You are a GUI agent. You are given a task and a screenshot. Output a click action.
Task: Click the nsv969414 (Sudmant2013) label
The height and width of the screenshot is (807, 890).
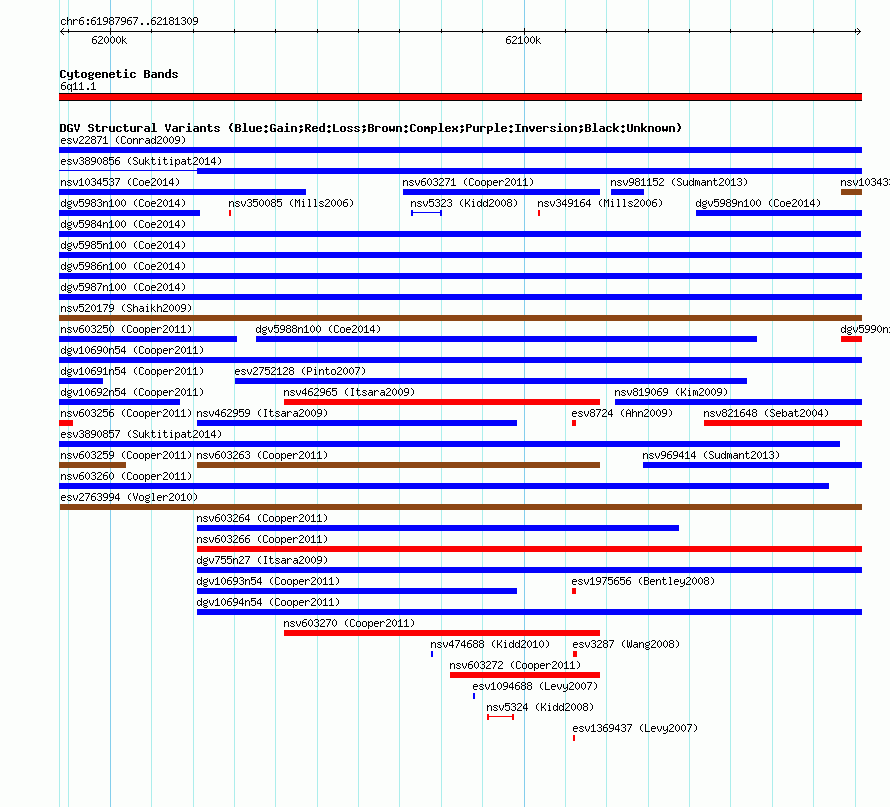pyautogui.click(x=711, y=455)
